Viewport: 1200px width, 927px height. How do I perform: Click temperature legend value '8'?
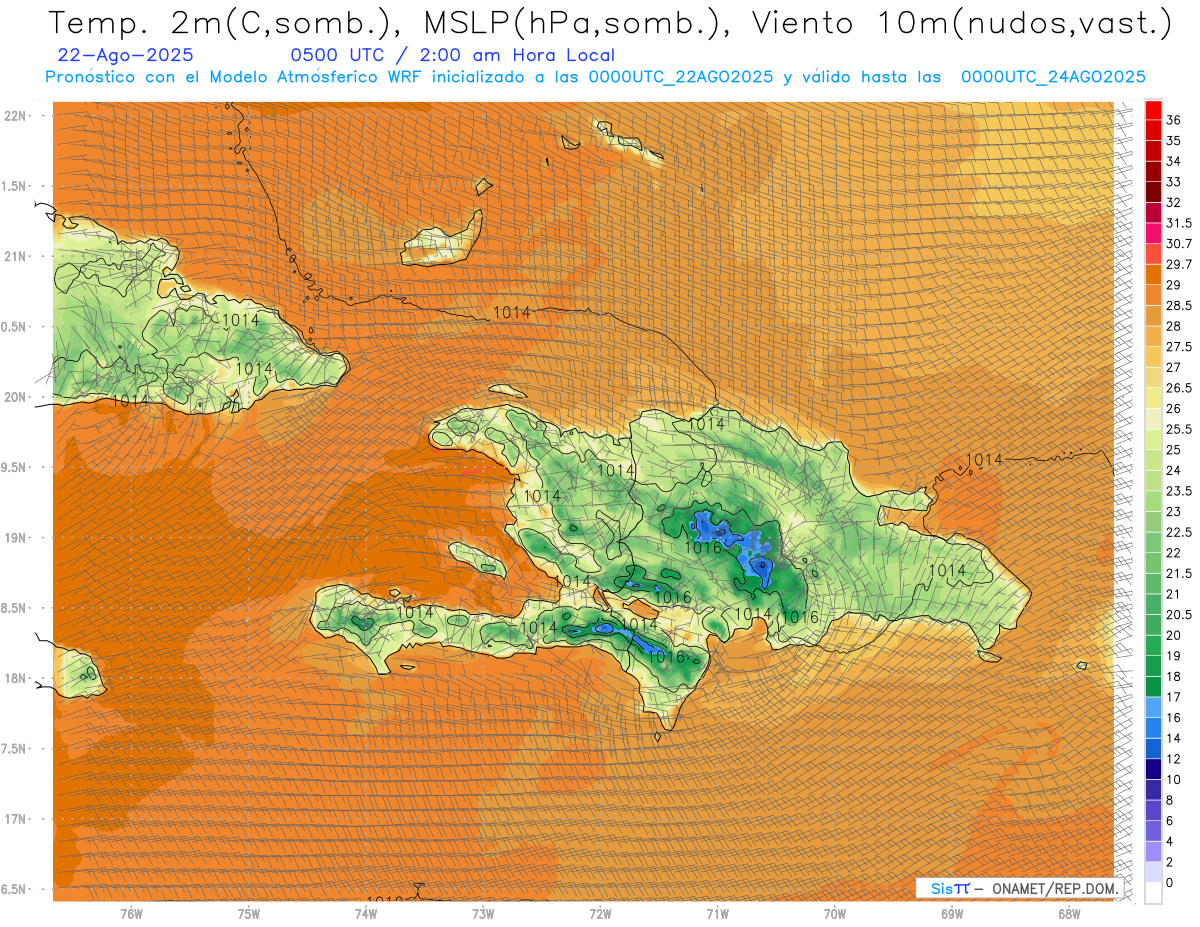point(1171,800)
